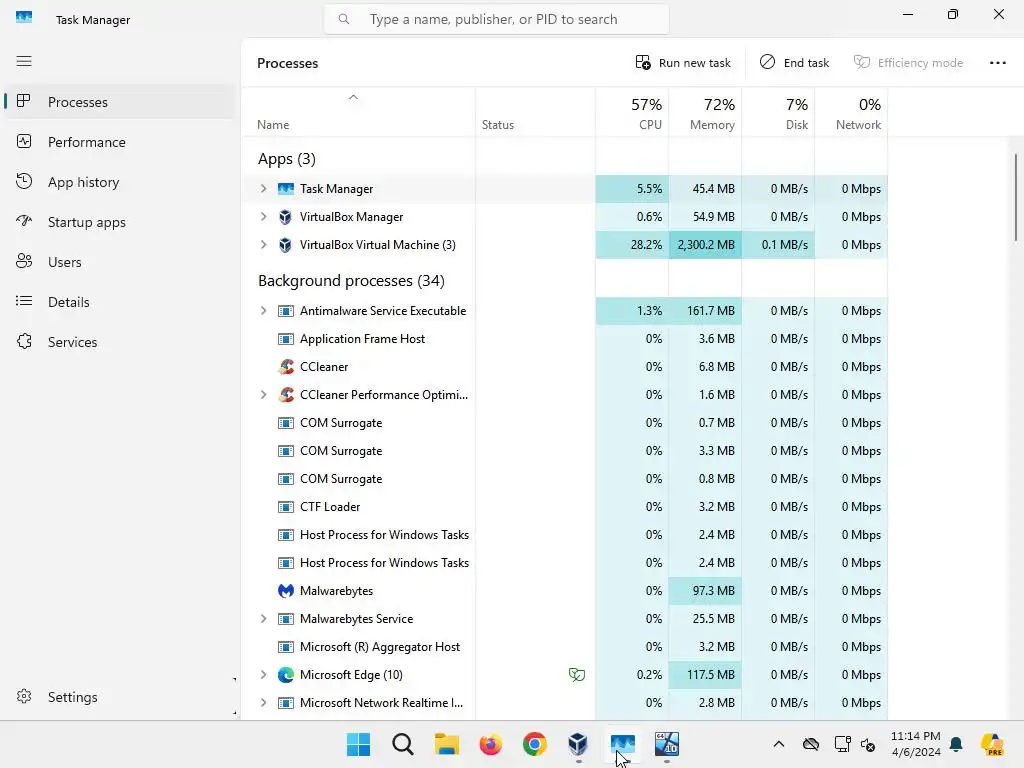Sort processes by the Name column
The height and width of the screenshot is (768, 1024).
(x=358, y=112)
